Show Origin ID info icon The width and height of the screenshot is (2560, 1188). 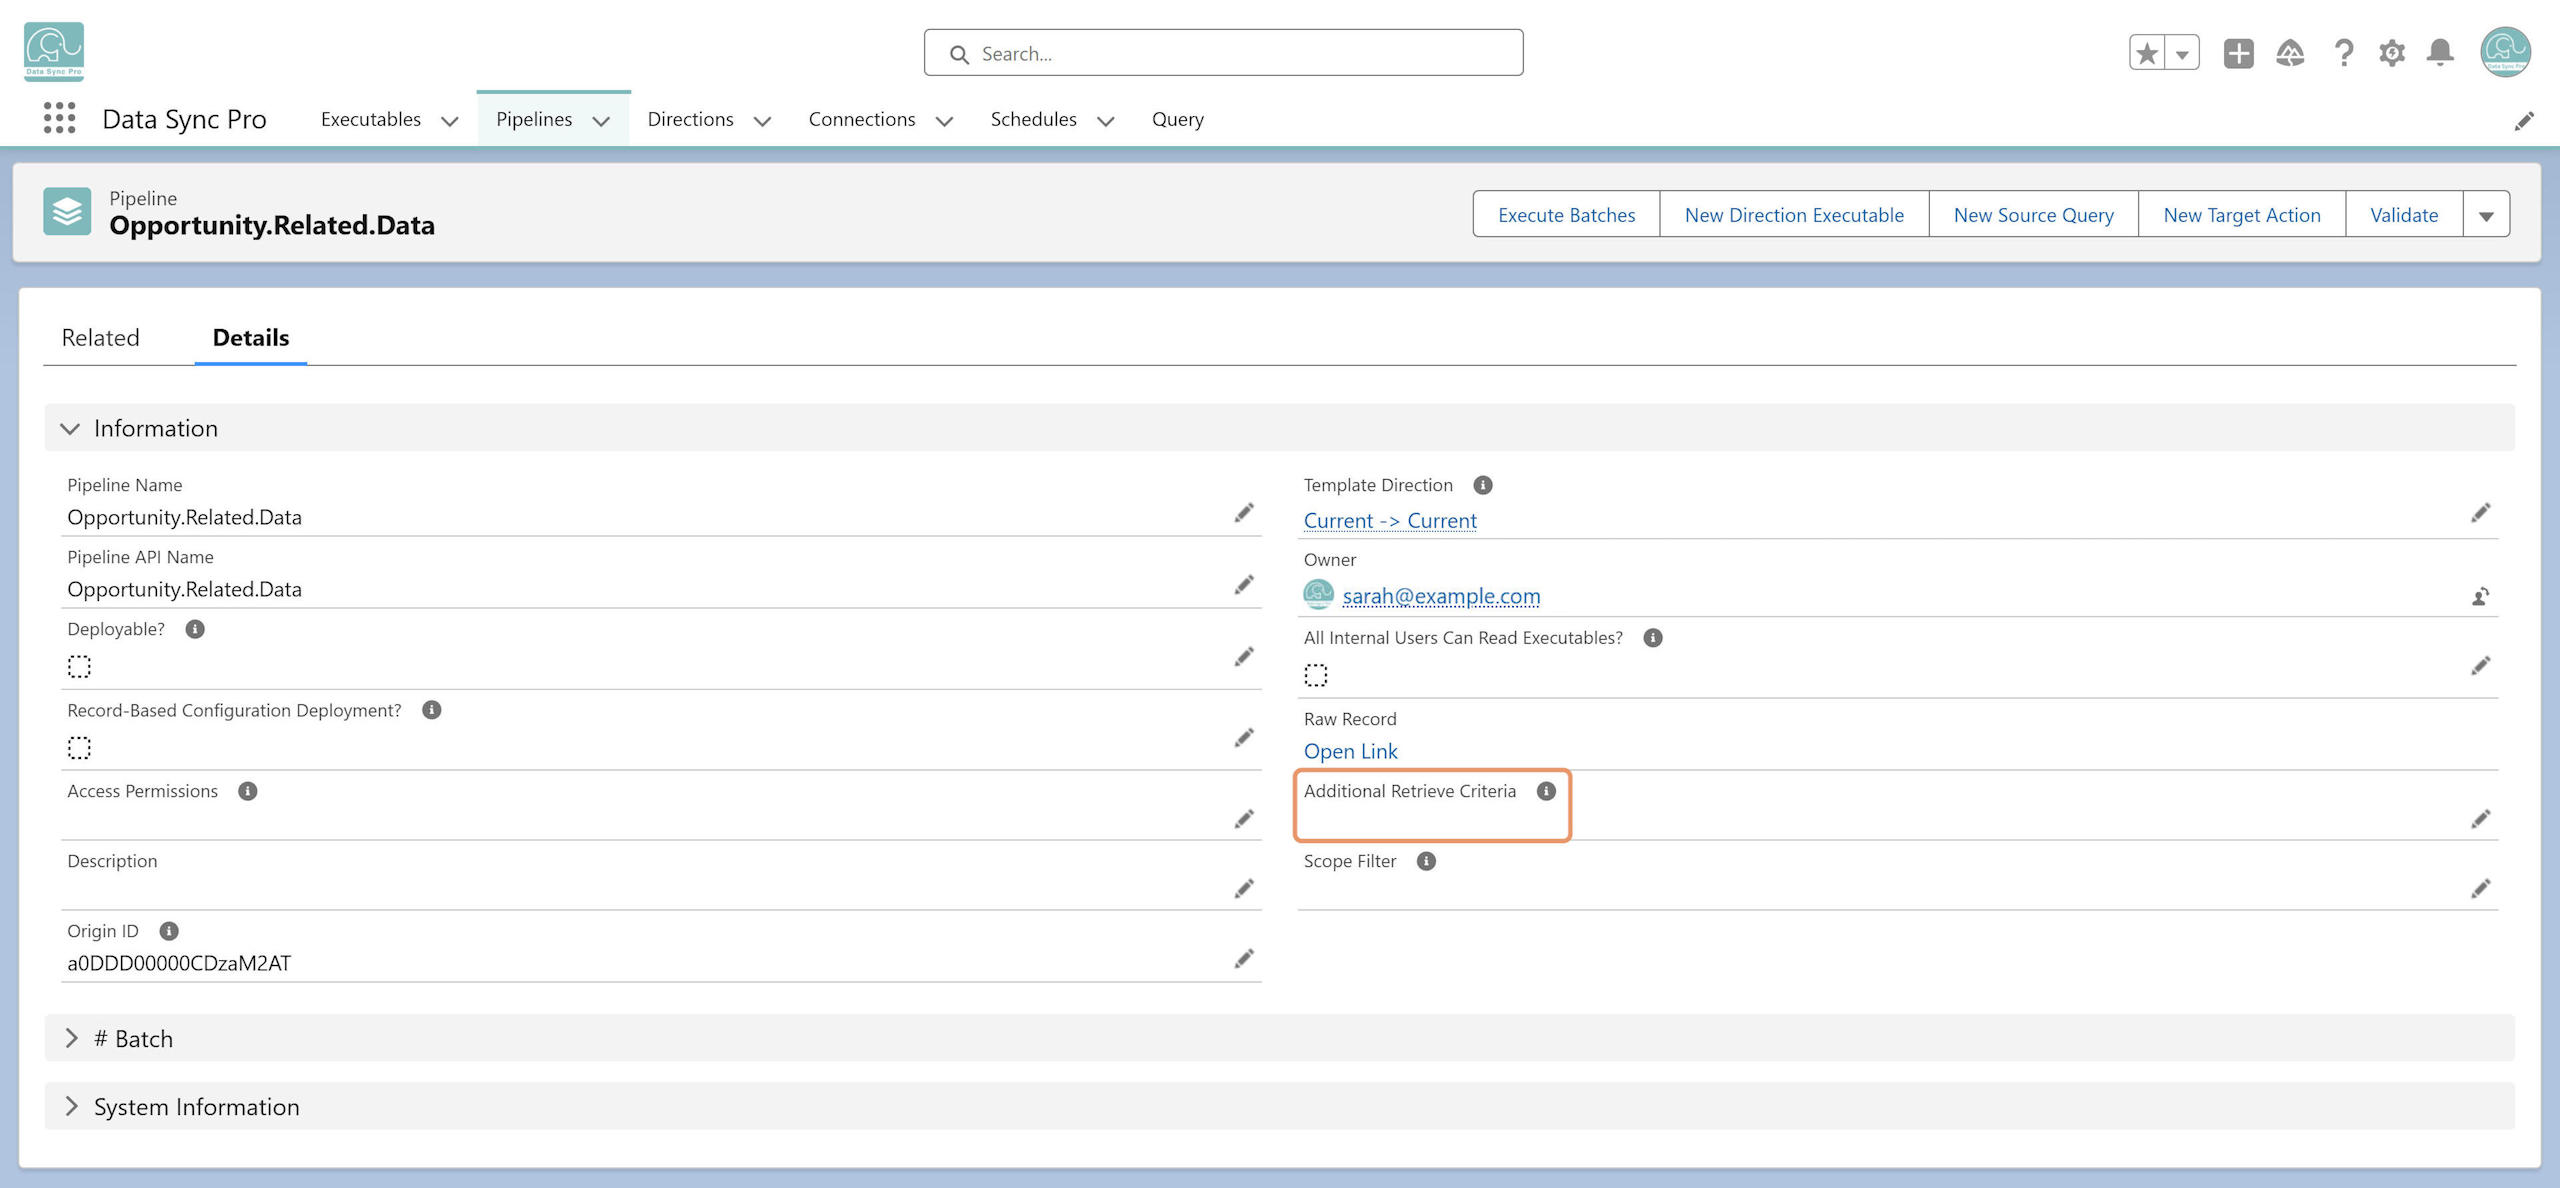[x=169, y=931]
